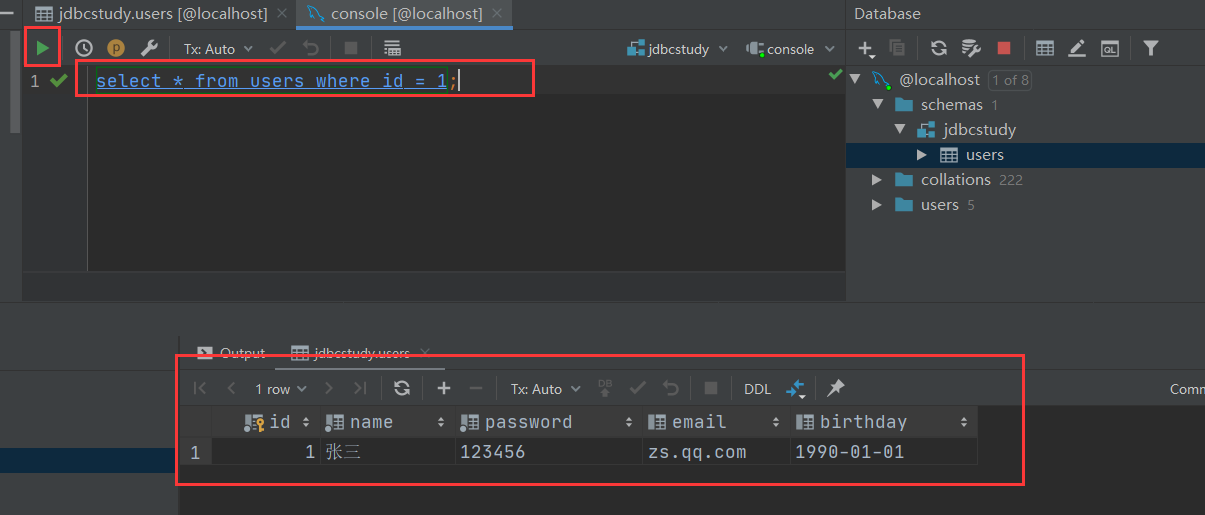This screenshot has height=515, width=1205.
Task: Run the query with the green Execute button
Action: [x=42, y=47]
